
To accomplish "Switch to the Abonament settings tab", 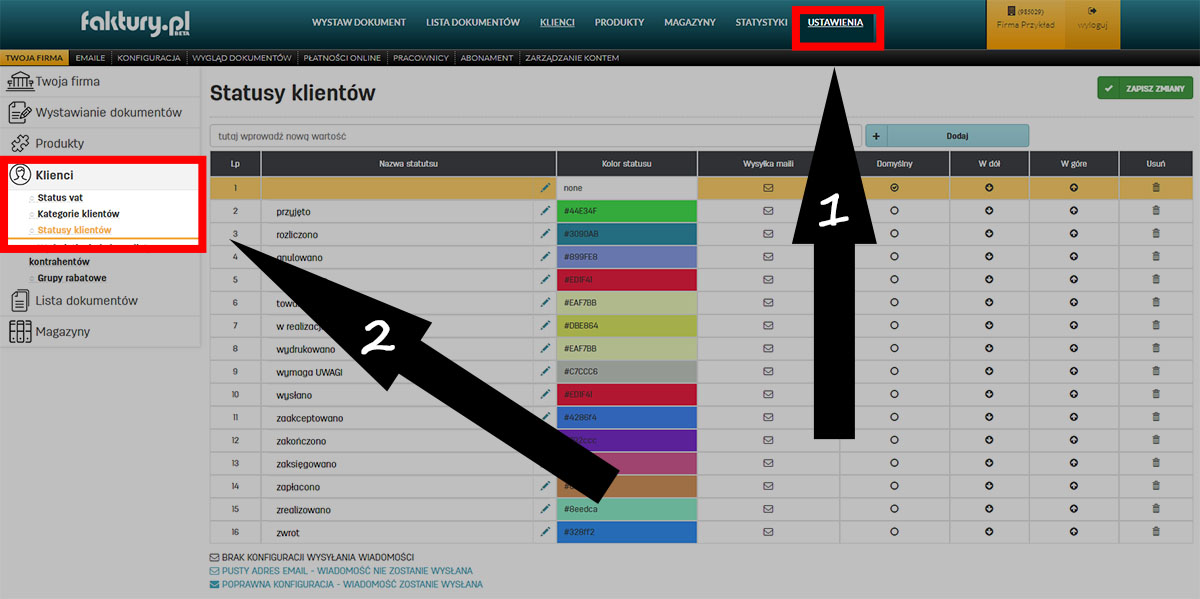I will coord(485,58).
